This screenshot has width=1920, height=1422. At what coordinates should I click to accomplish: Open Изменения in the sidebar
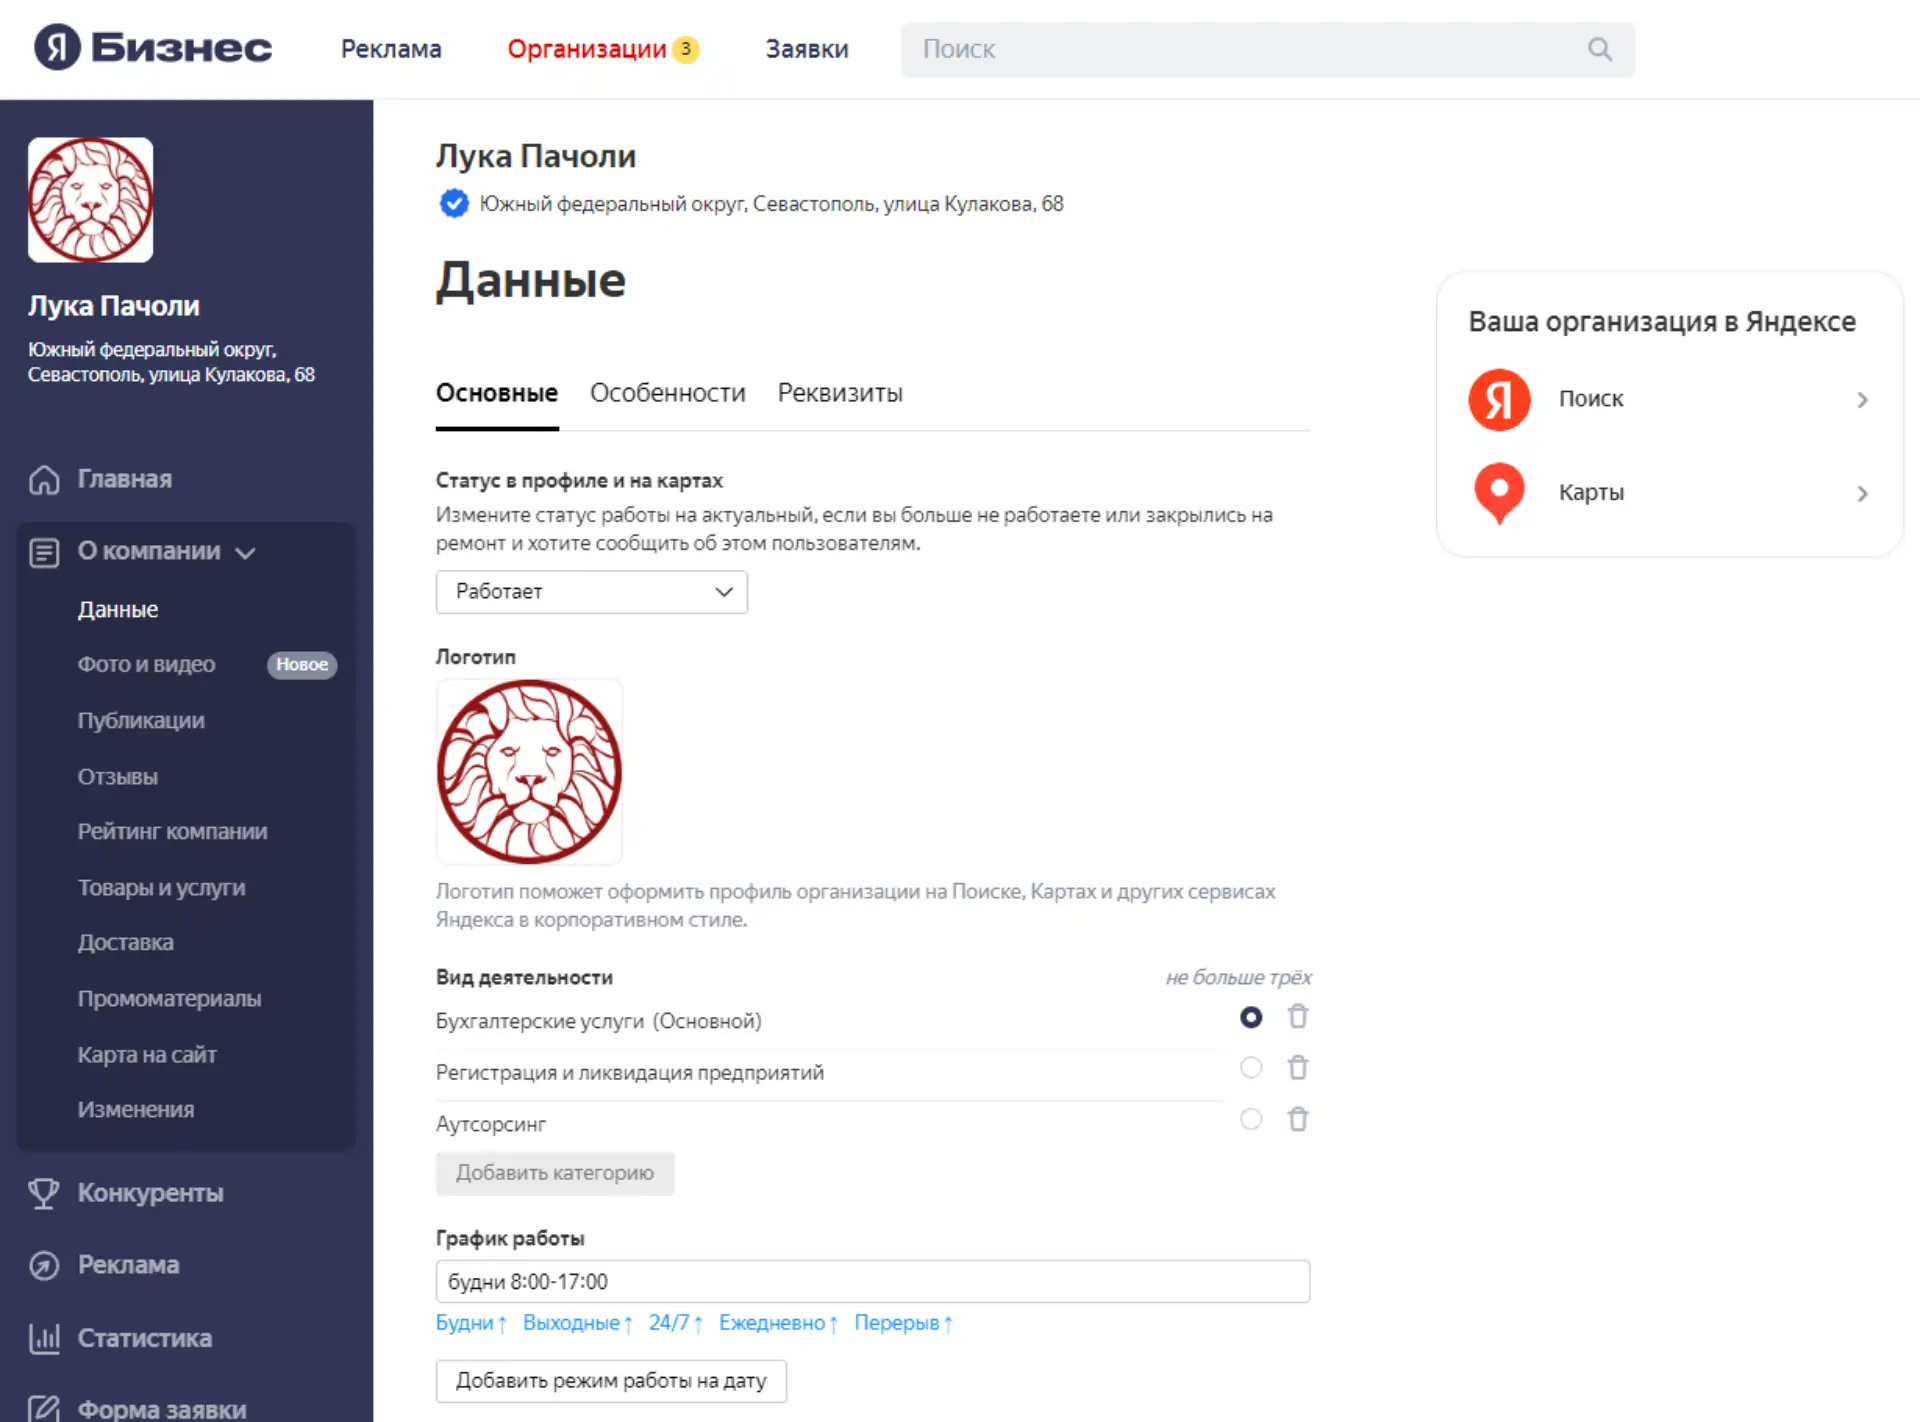click(136, 1110)
